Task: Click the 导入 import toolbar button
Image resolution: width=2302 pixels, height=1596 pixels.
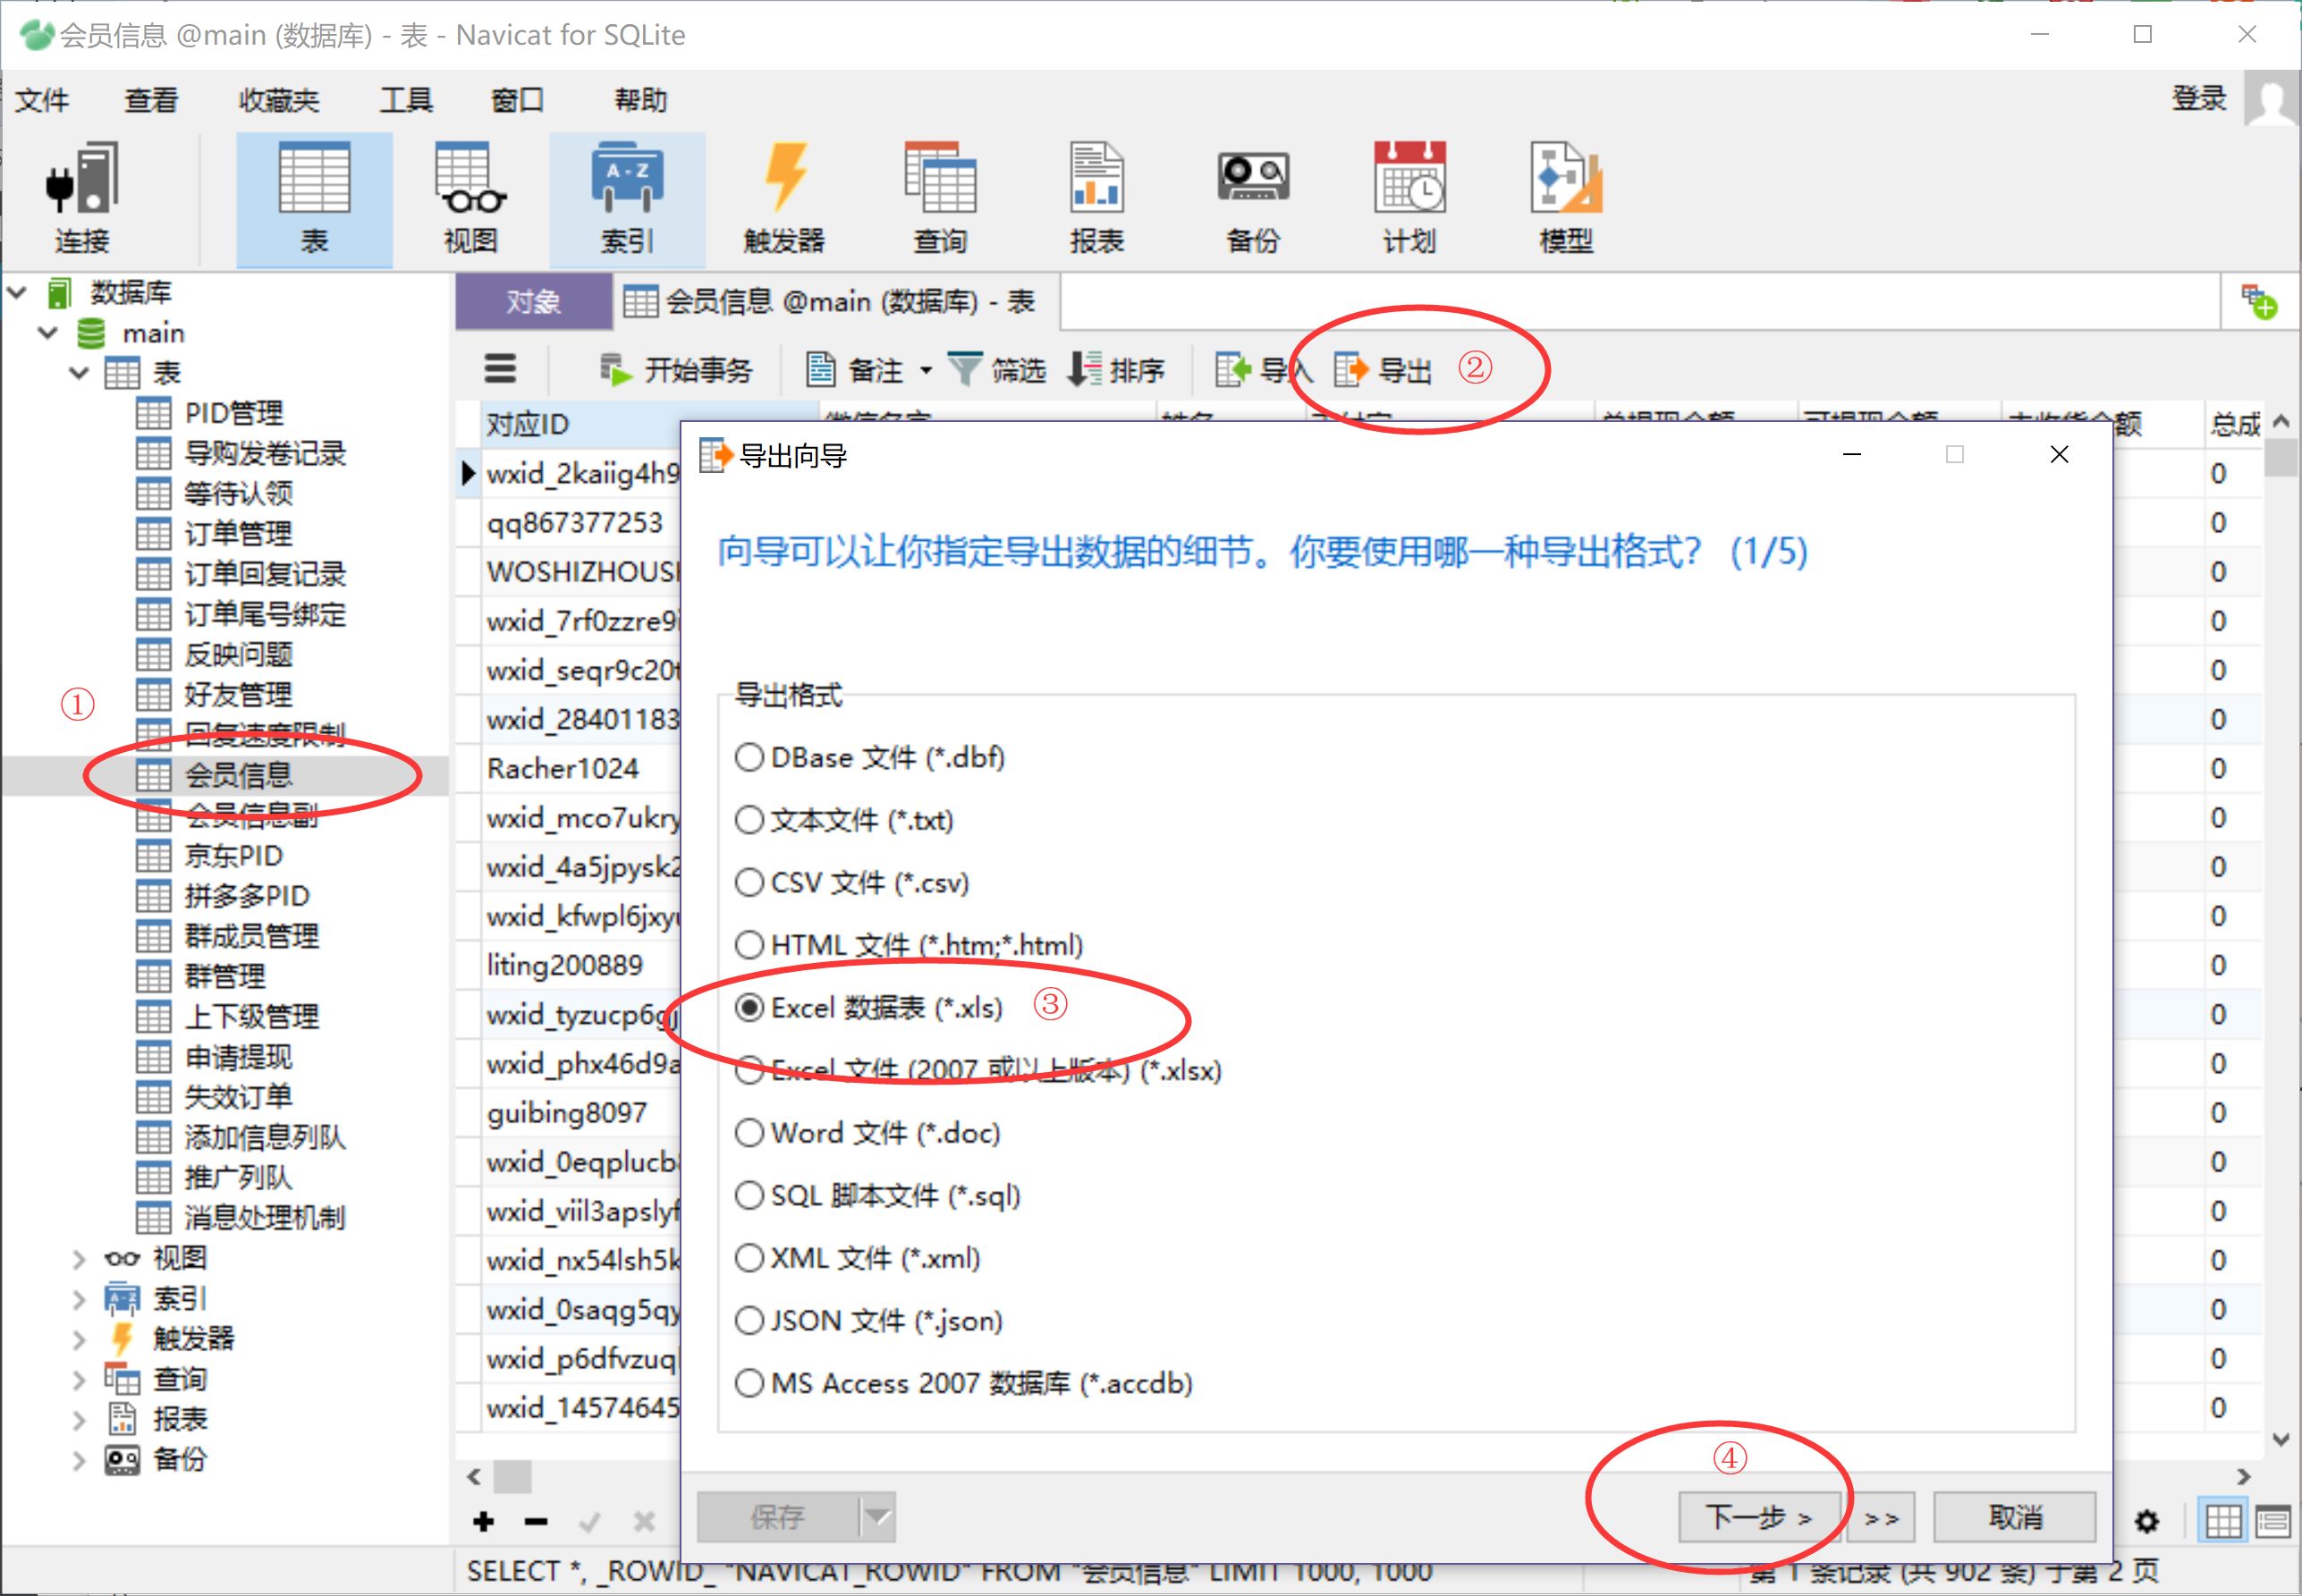Action: point(1263,370)
